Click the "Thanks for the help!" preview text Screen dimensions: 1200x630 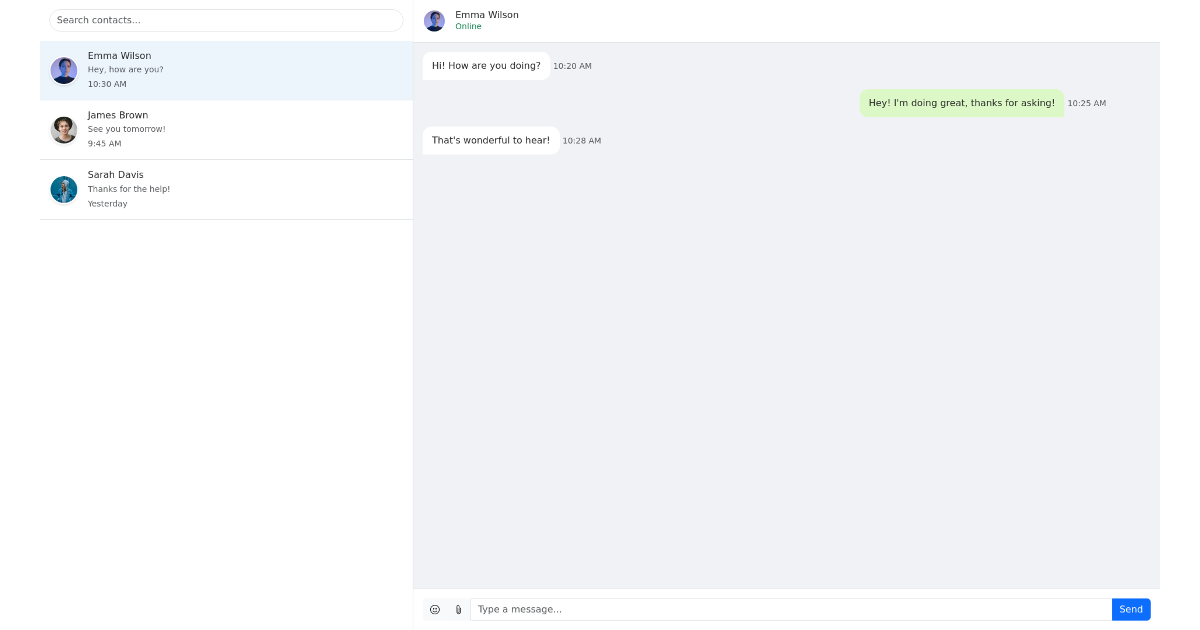point(128,189)
